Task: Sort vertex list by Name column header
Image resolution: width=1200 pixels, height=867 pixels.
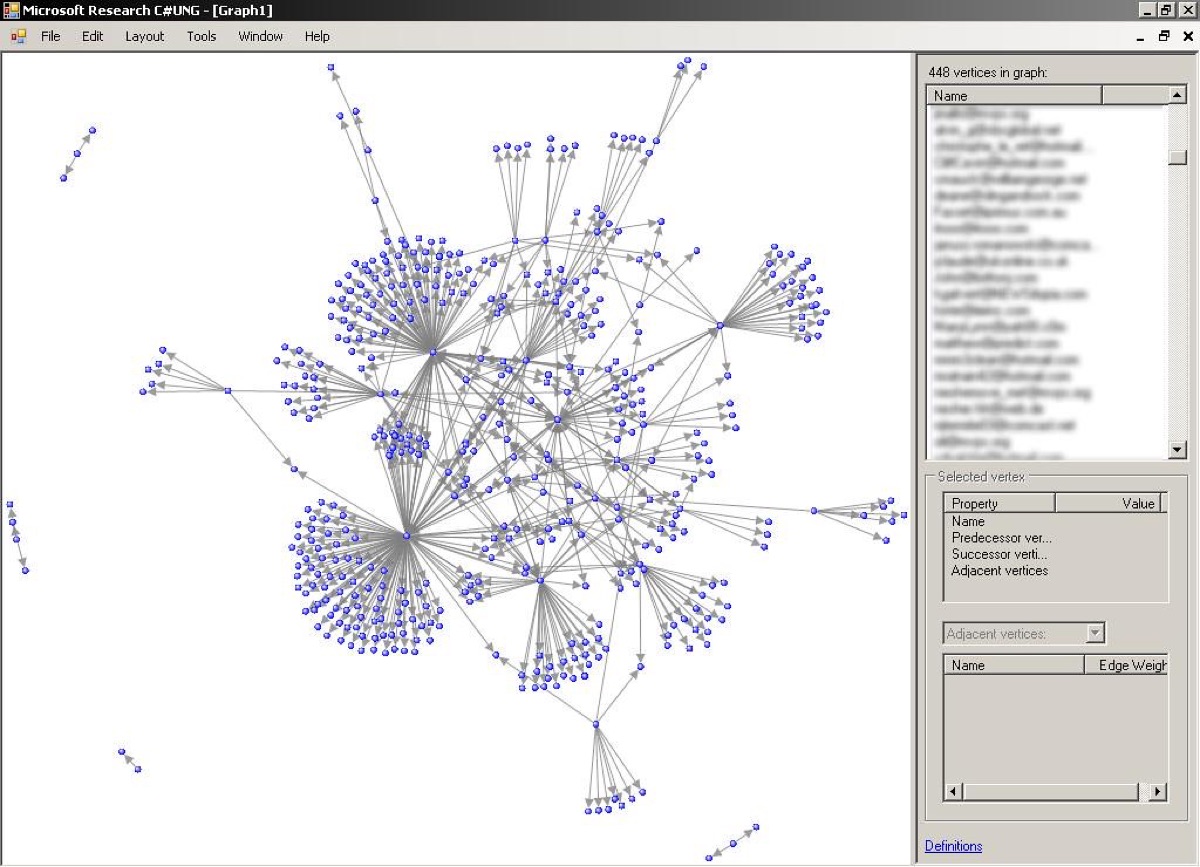Action: click(x=1014, y=96)
